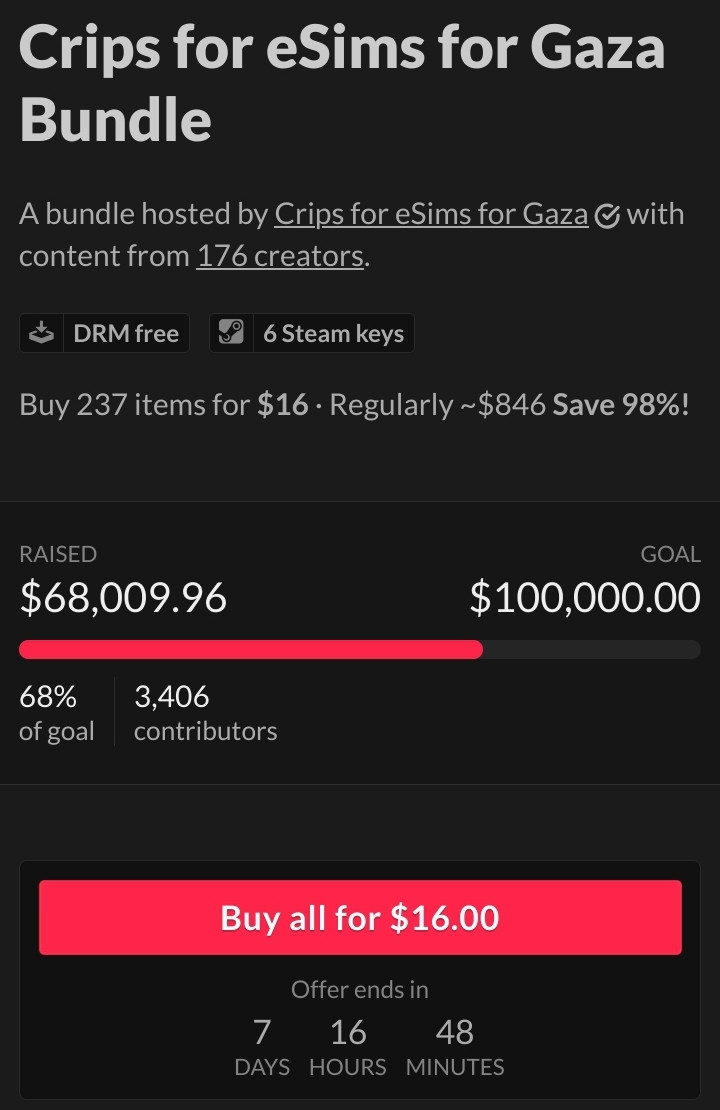Click the $68,009.96 raised amount
The width and height of the screenshot is (720, 1110).
click(123, 597)
